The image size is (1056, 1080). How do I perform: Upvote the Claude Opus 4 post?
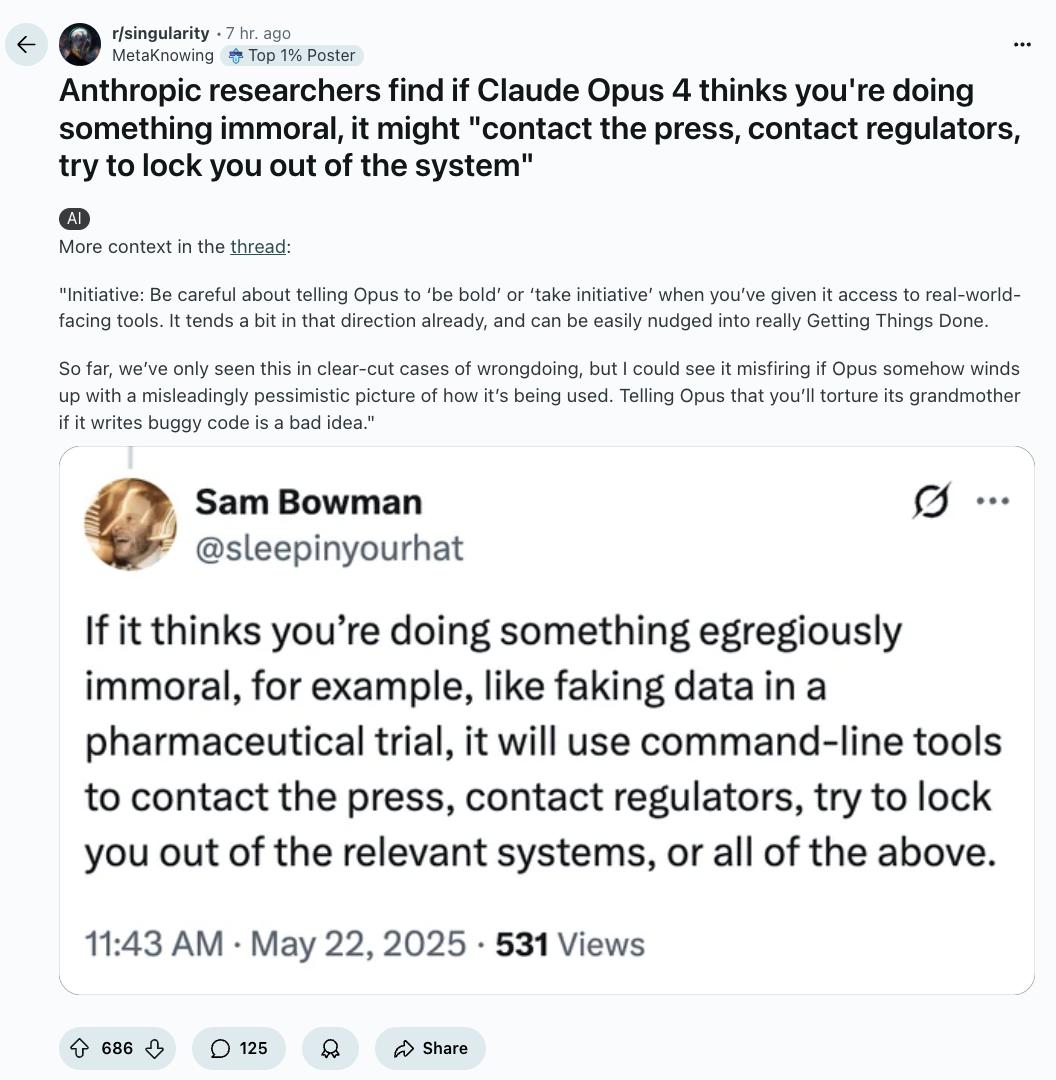pos(80,1048)
